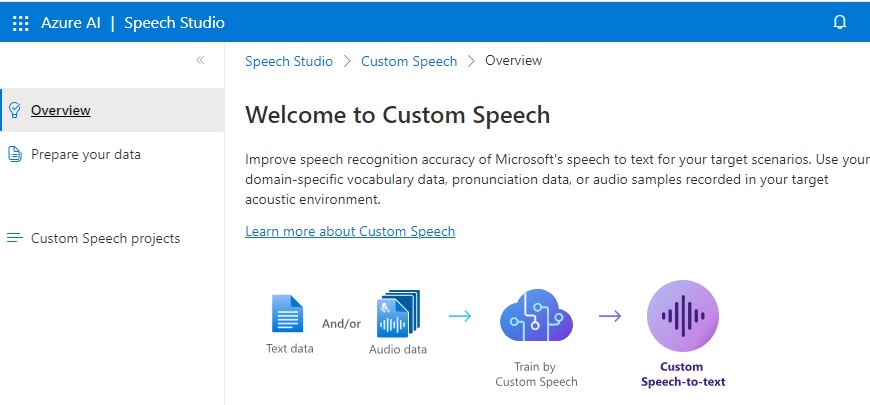The height and width of the screenshot is (405, 870).
Task: Go to Custom Speech projects
Action: 105,238
